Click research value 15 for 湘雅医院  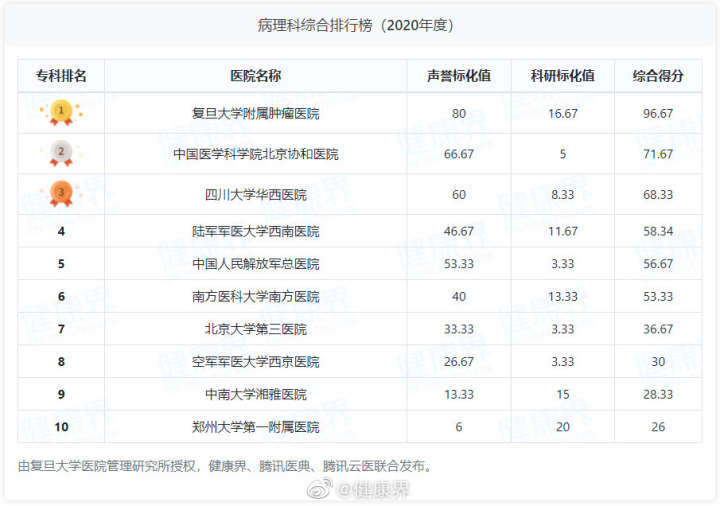(562, 394)
